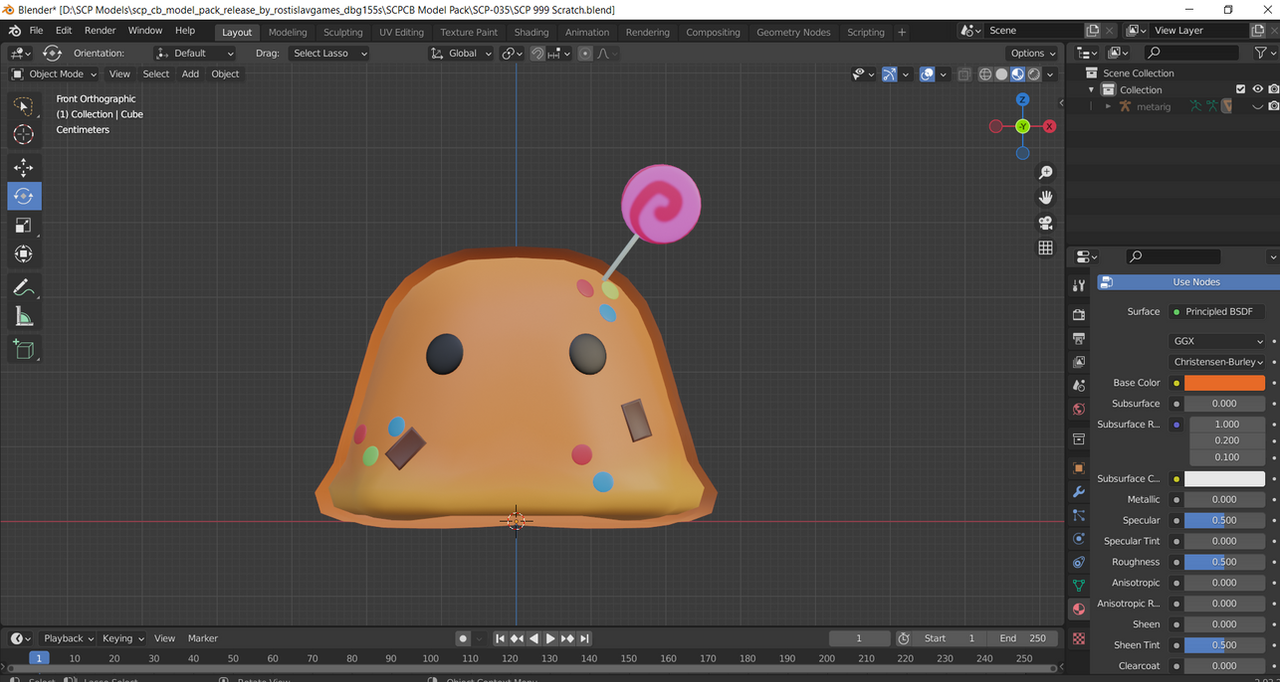Toggle metarig viewport visibility
The image size is (1280, 682).
tap(1258, 106)
